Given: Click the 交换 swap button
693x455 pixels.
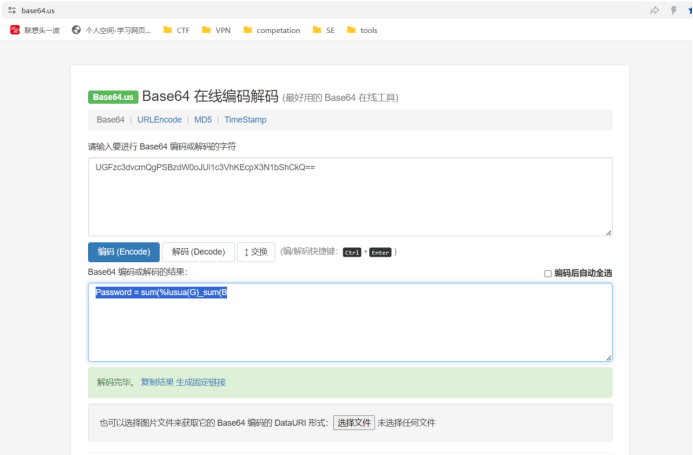Looking at the screenshot, I should [x=256, y=252].
